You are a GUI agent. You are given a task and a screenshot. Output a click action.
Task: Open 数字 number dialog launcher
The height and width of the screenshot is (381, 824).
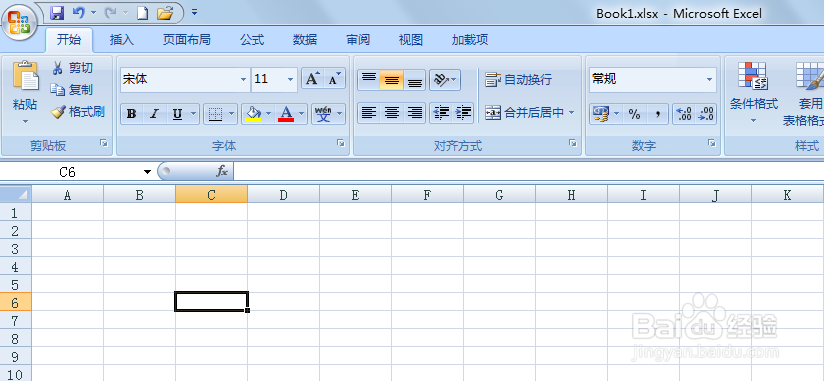[712, 143]
